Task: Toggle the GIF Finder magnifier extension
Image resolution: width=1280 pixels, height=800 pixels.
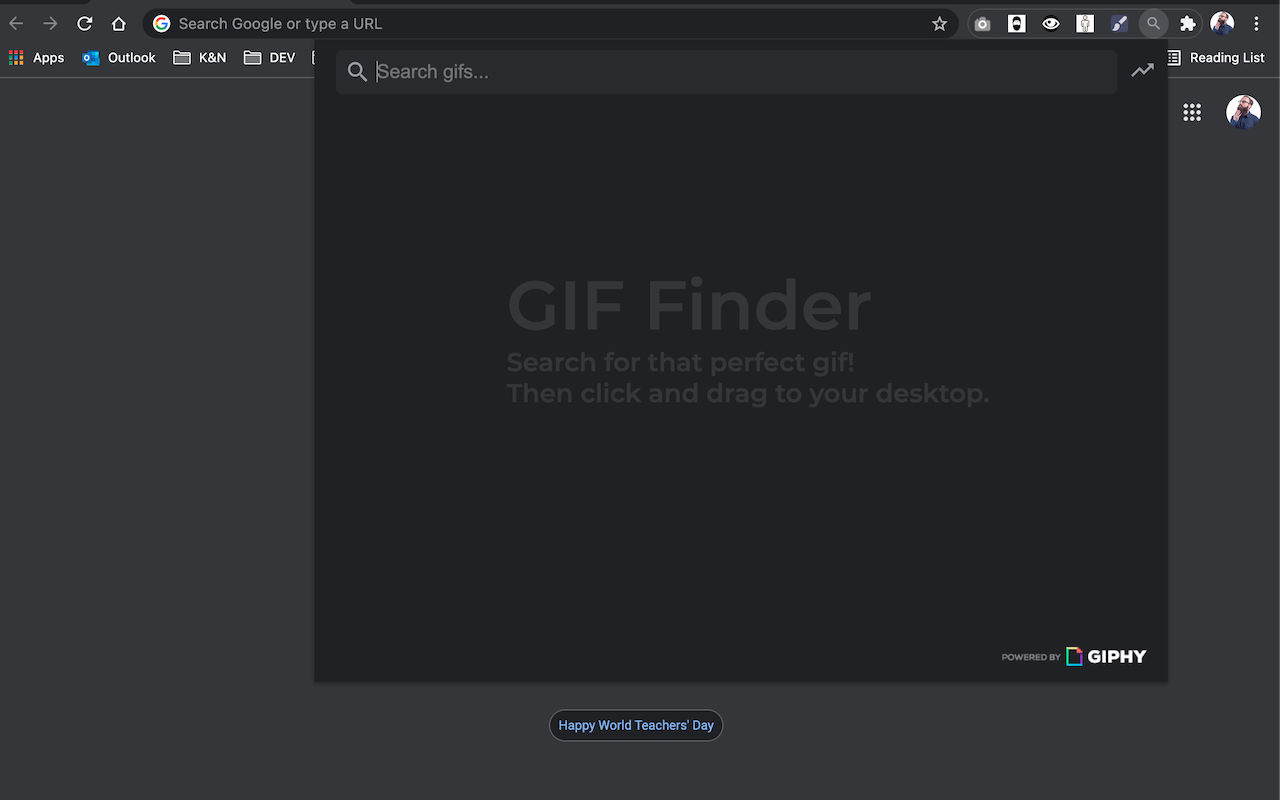Action: coord(1153,23)
